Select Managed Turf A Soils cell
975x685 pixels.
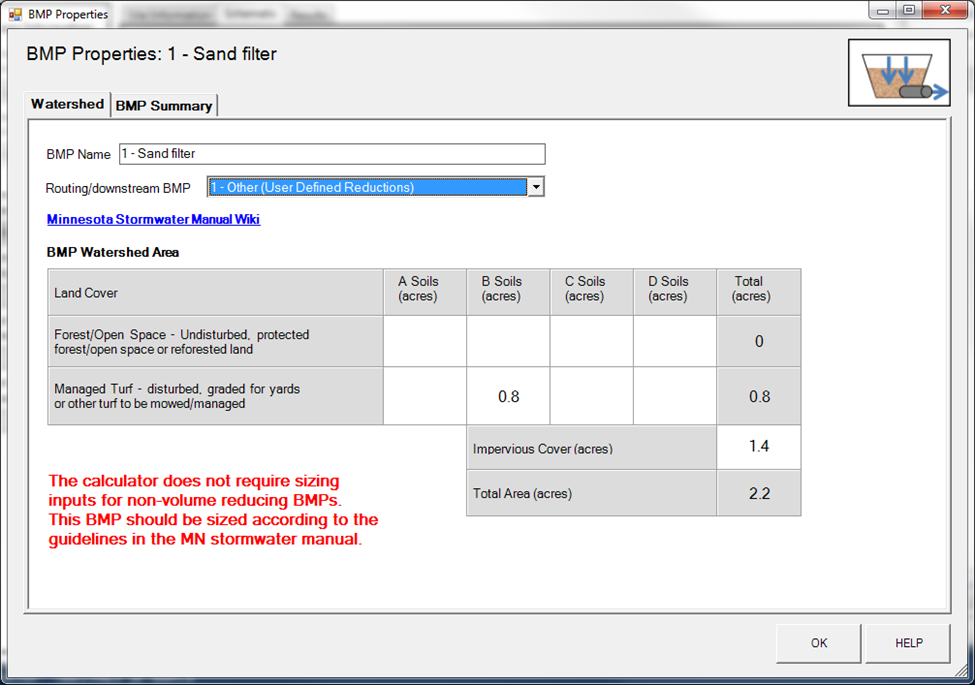(x=424, y=396)
